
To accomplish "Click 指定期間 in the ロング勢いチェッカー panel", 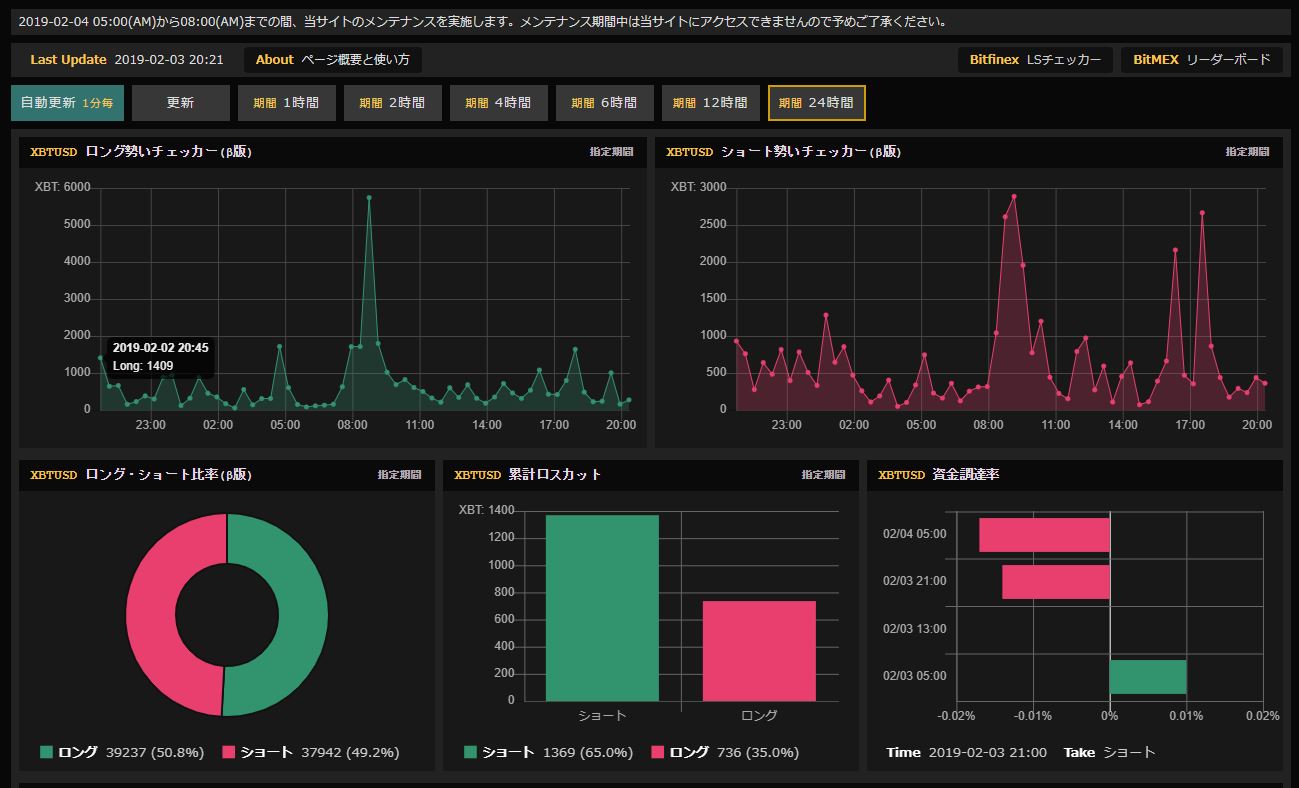I will [x=611, y=152].
